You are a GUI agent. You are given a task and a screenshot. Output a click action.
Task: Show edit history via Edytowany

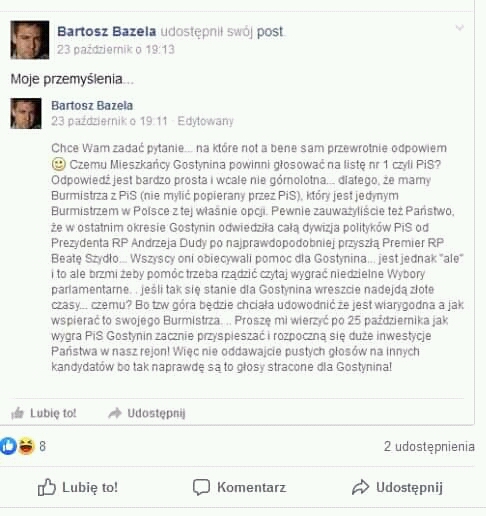tap(205, 121)
